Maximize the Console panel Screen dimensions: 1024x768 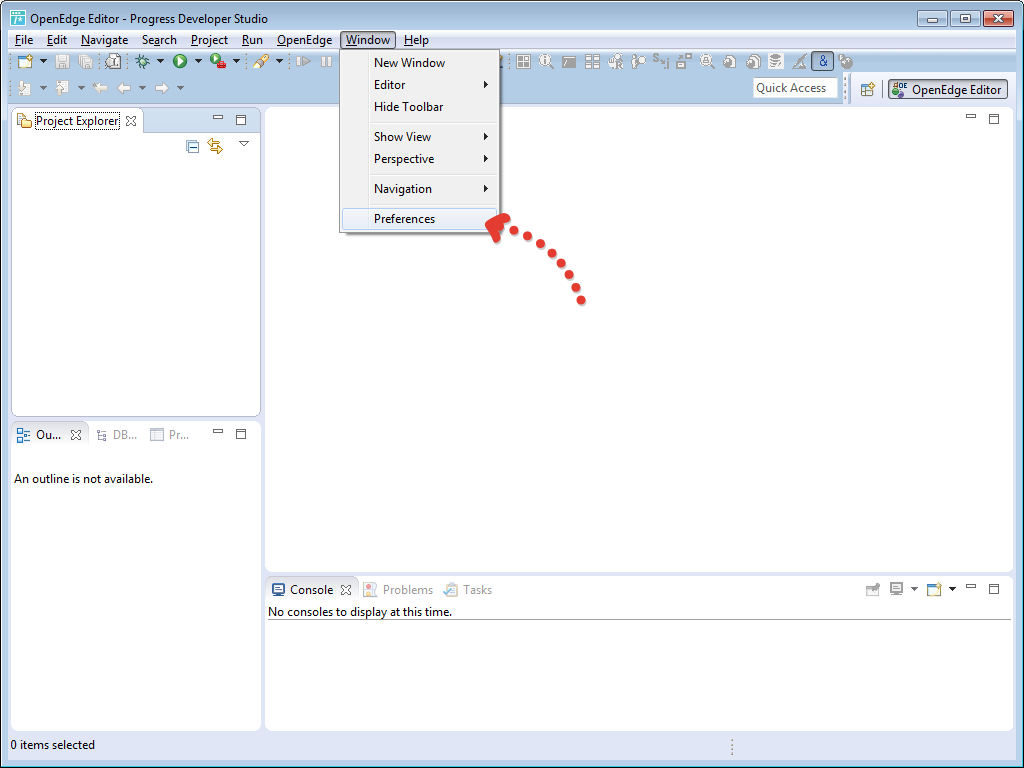[994, 589]
